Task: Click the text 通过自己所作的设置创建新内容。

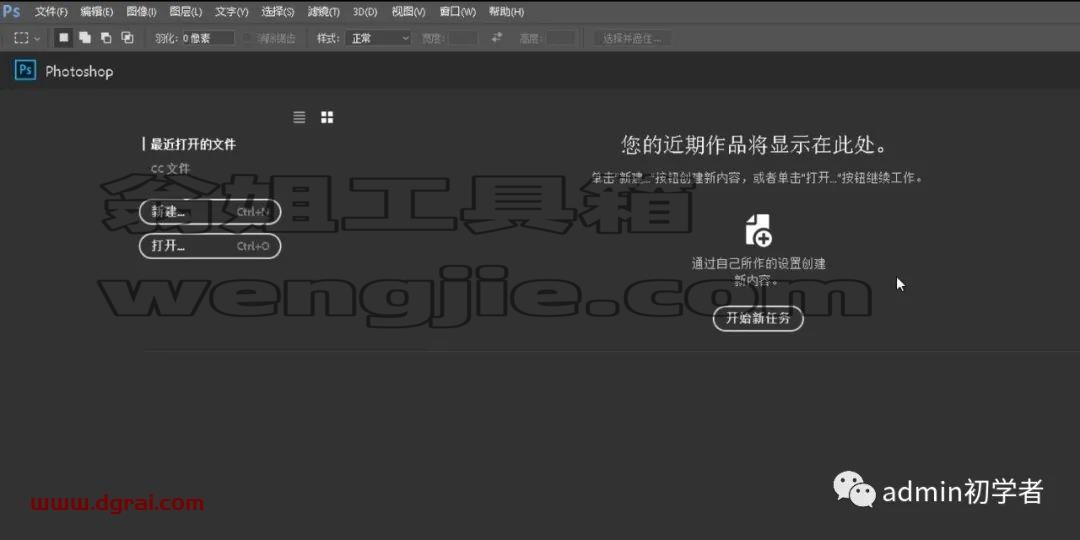Action: coord(758,271)
